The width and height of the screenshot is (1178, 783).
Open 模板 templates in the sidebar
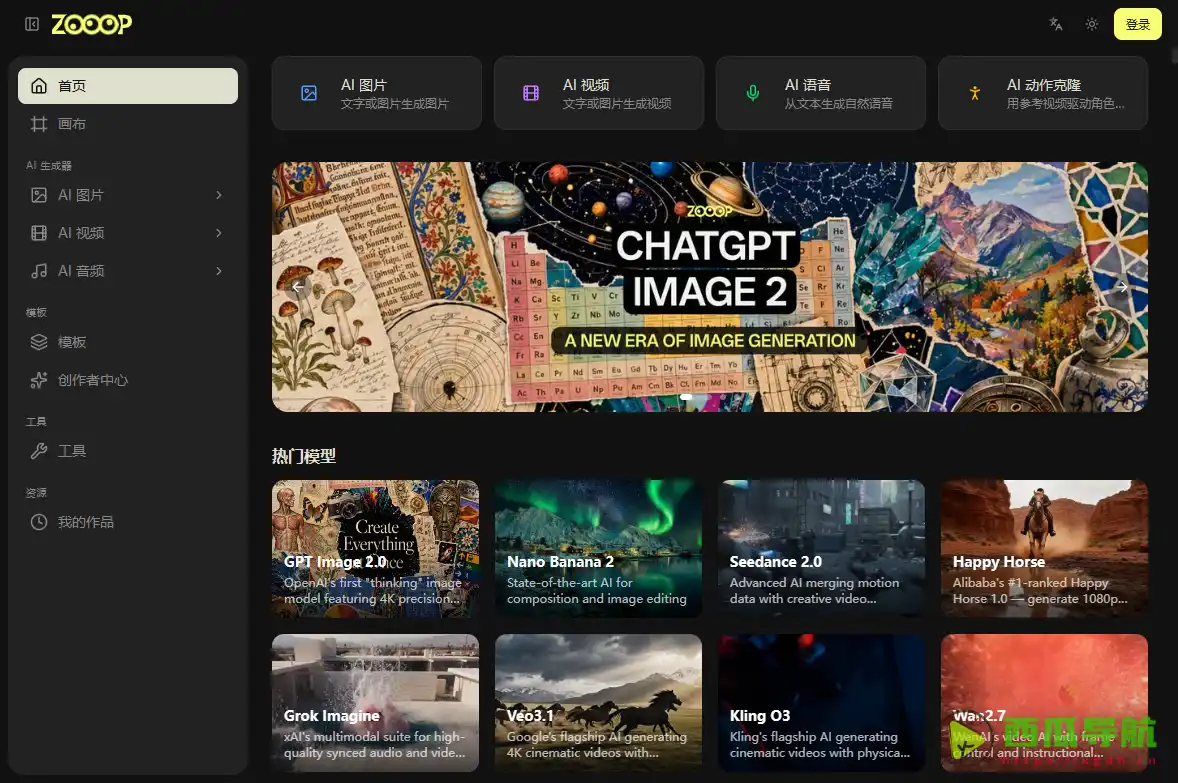(128, 342)
